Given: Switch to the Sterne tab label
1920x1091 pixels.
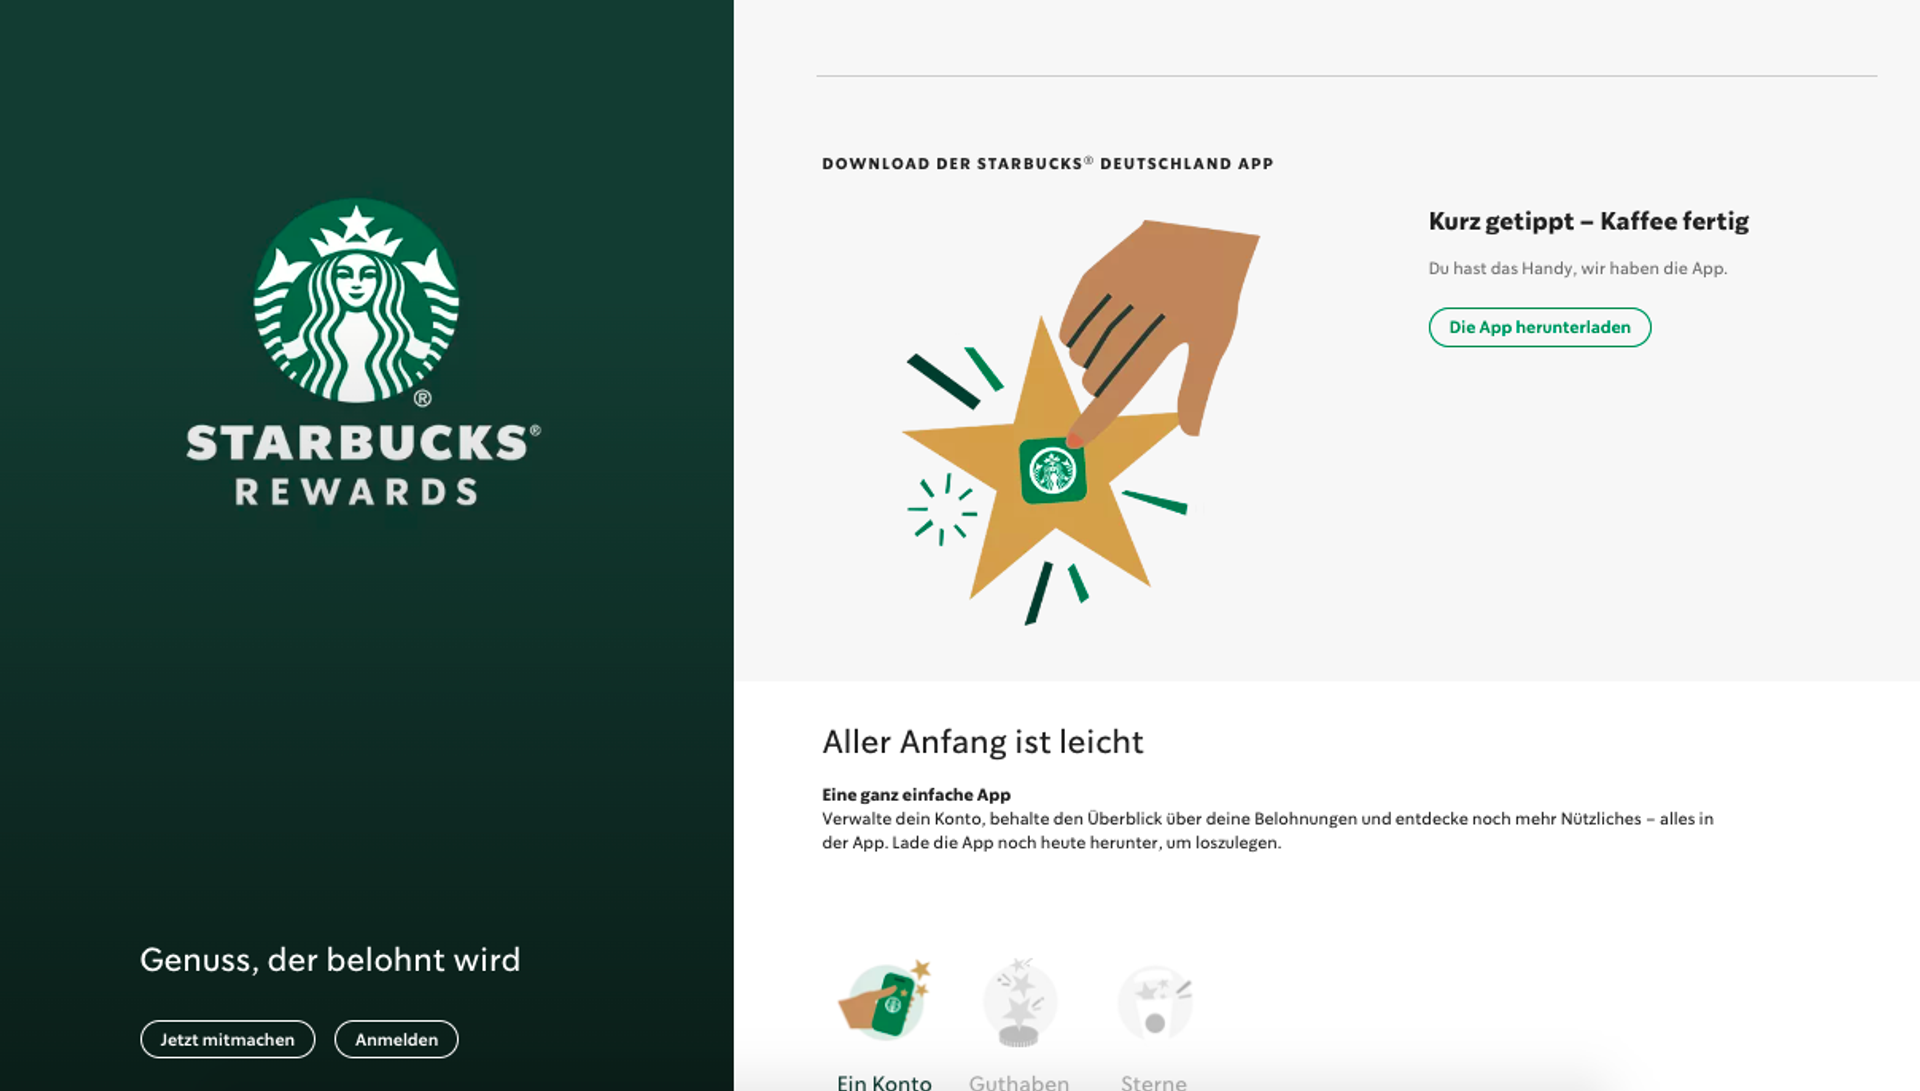Looking at the screenshot, I should pyautogui.click(x=1154, y=1082).
